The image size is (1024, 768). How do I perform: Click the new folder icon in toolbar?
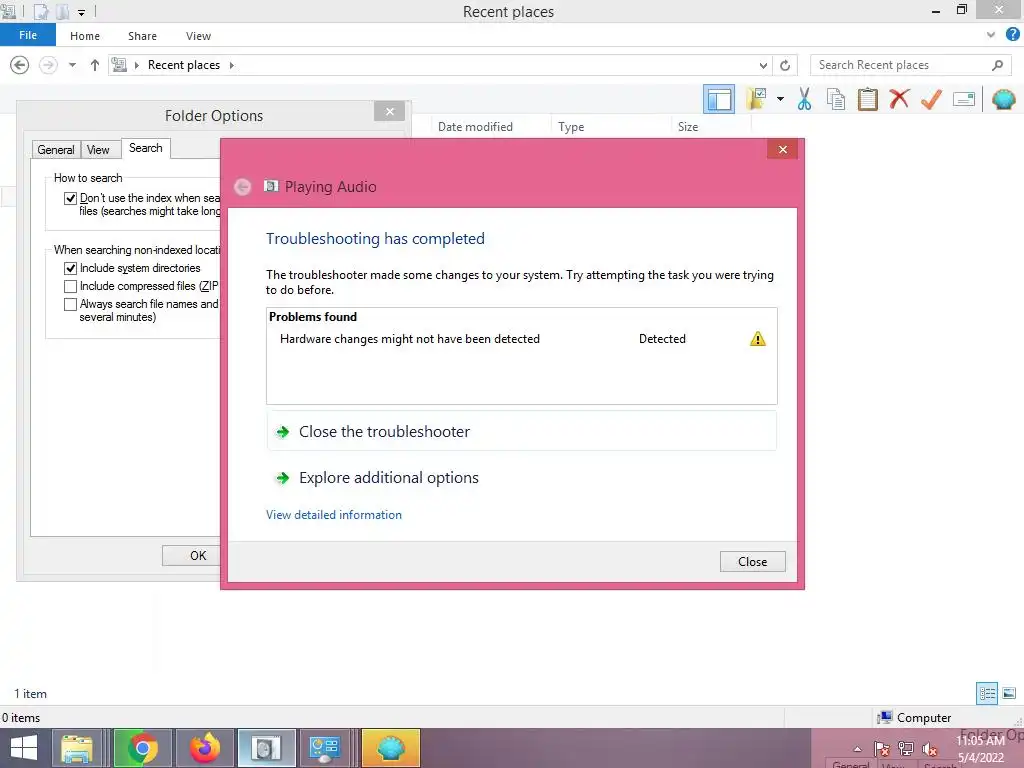click(756, 99)
